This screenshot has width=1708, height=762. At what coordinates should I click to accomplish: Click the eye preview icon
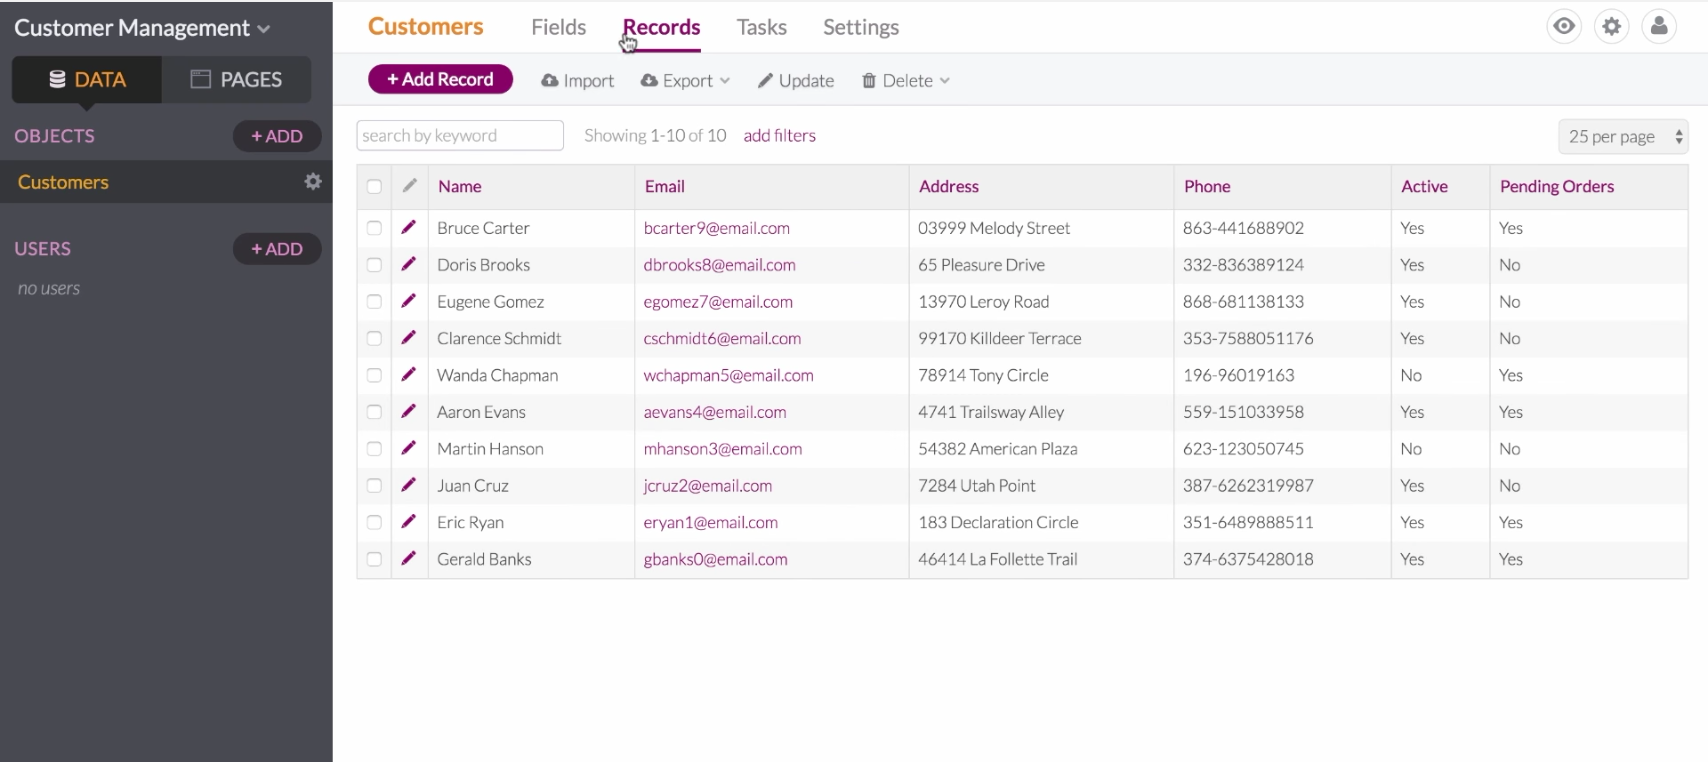(1564, 27)
